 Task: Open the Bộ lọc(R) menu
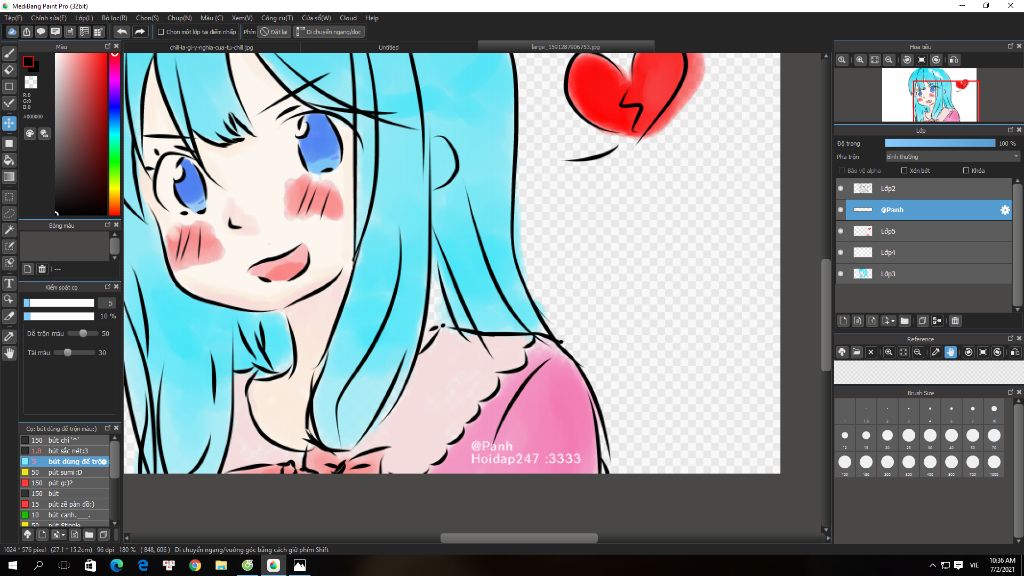pyautogui.click(x=114, y=18)
